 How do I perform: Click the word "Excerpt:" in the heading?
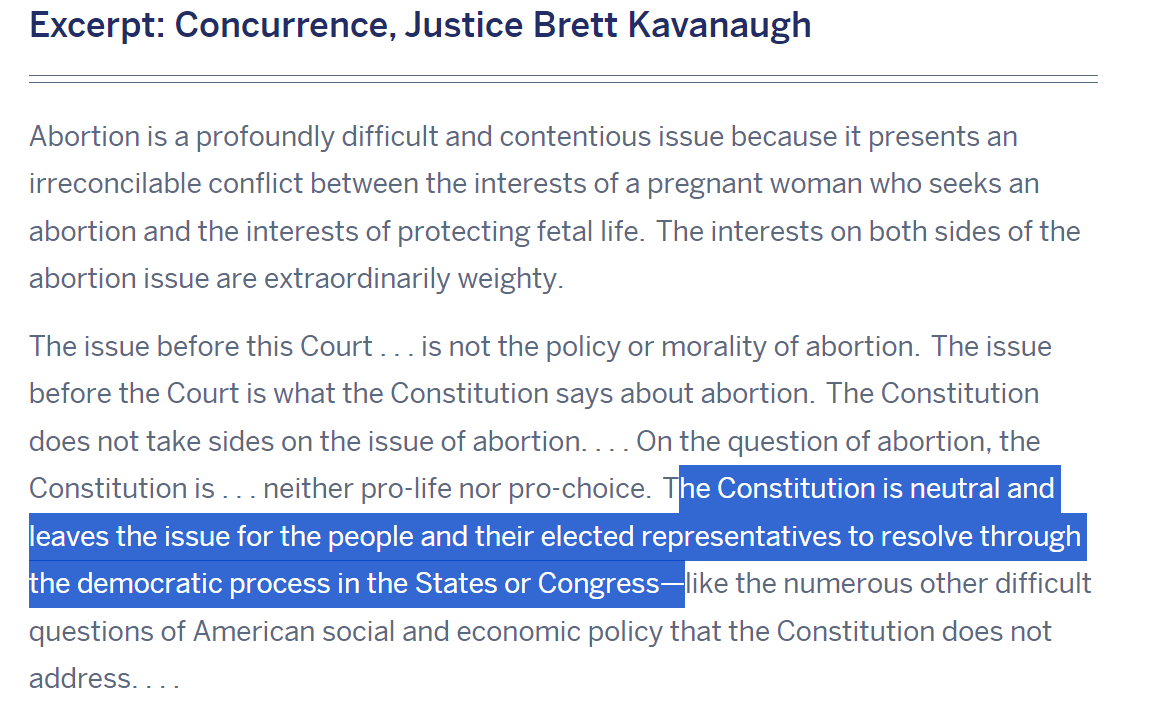click(x=96, y=26)
